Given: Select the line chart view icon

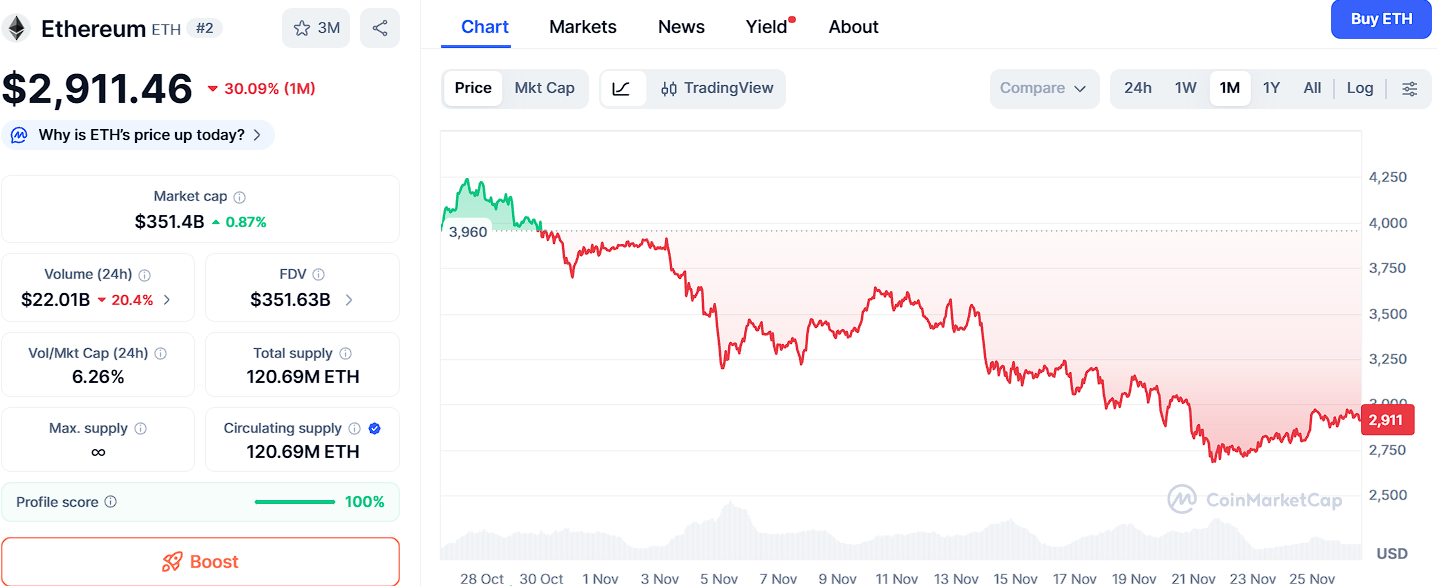Looking at the screenshot, I should point(622,88).
